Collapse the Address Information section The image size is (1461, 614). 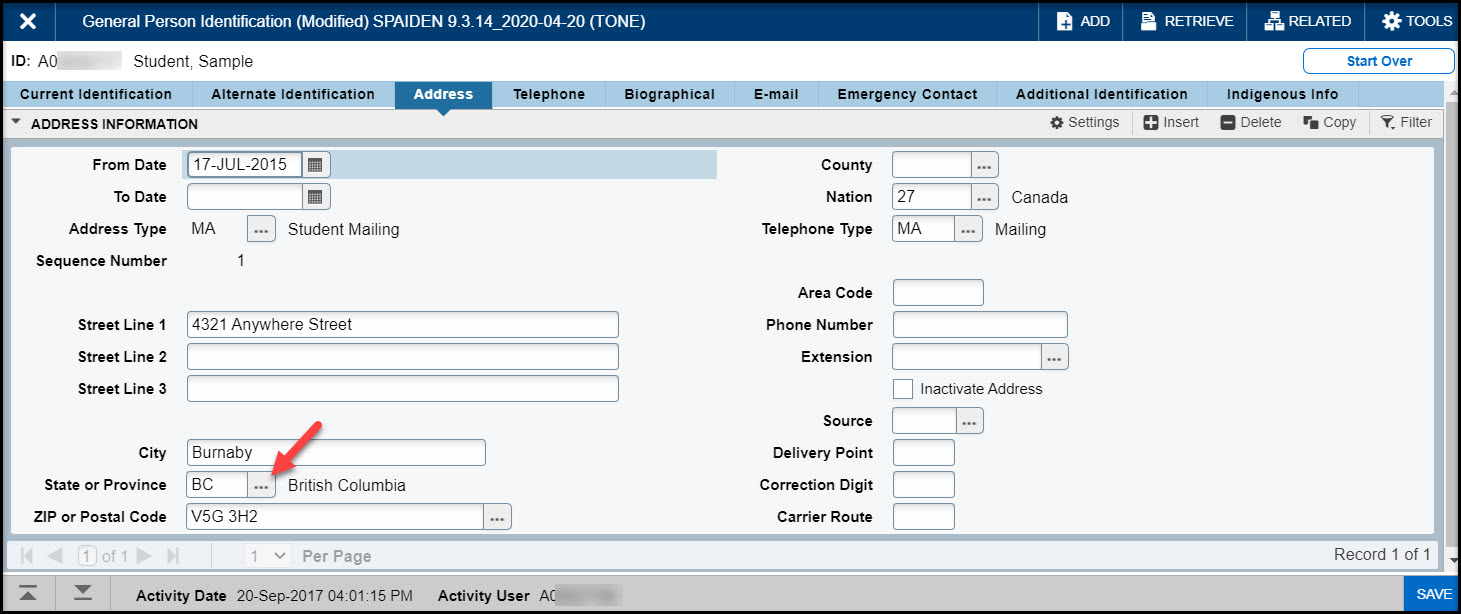[x=16, y=124]
